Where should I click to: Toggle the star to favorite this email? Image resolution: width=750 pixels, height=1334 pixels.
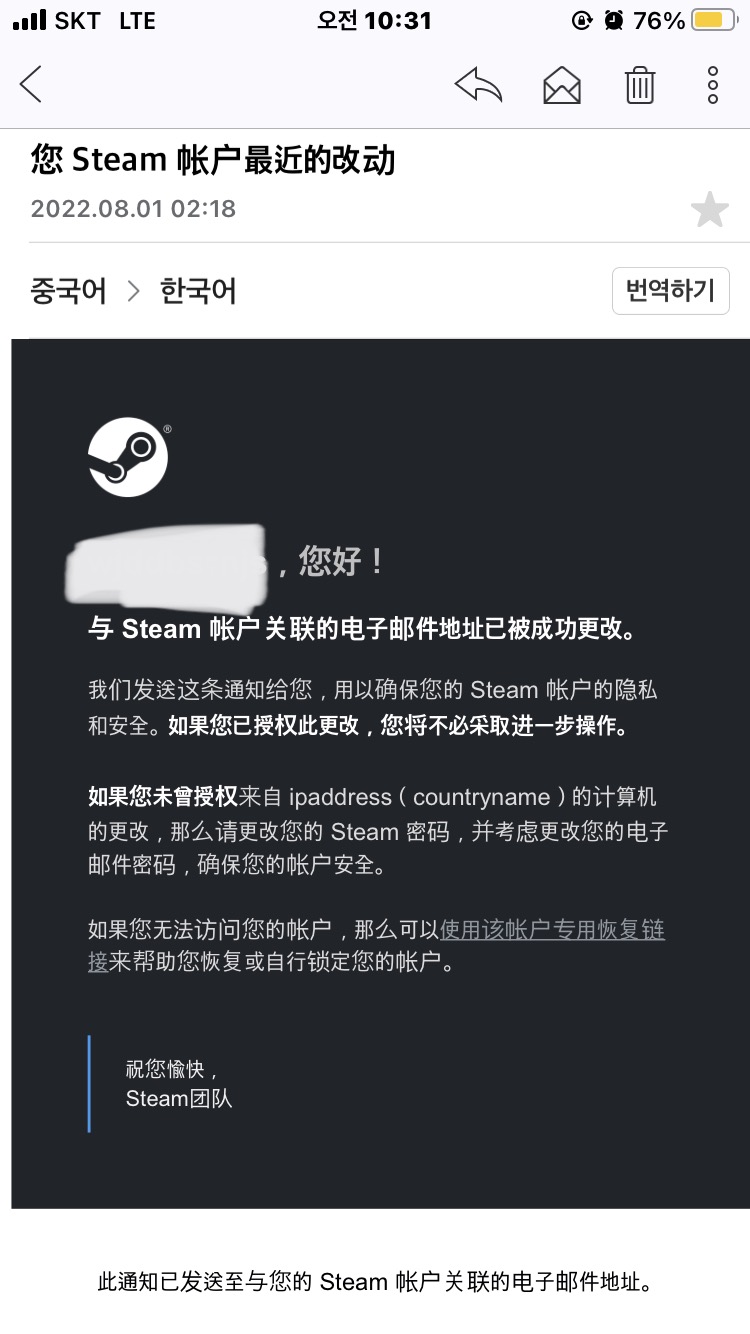pyautogui.click(x=710, y=210)
